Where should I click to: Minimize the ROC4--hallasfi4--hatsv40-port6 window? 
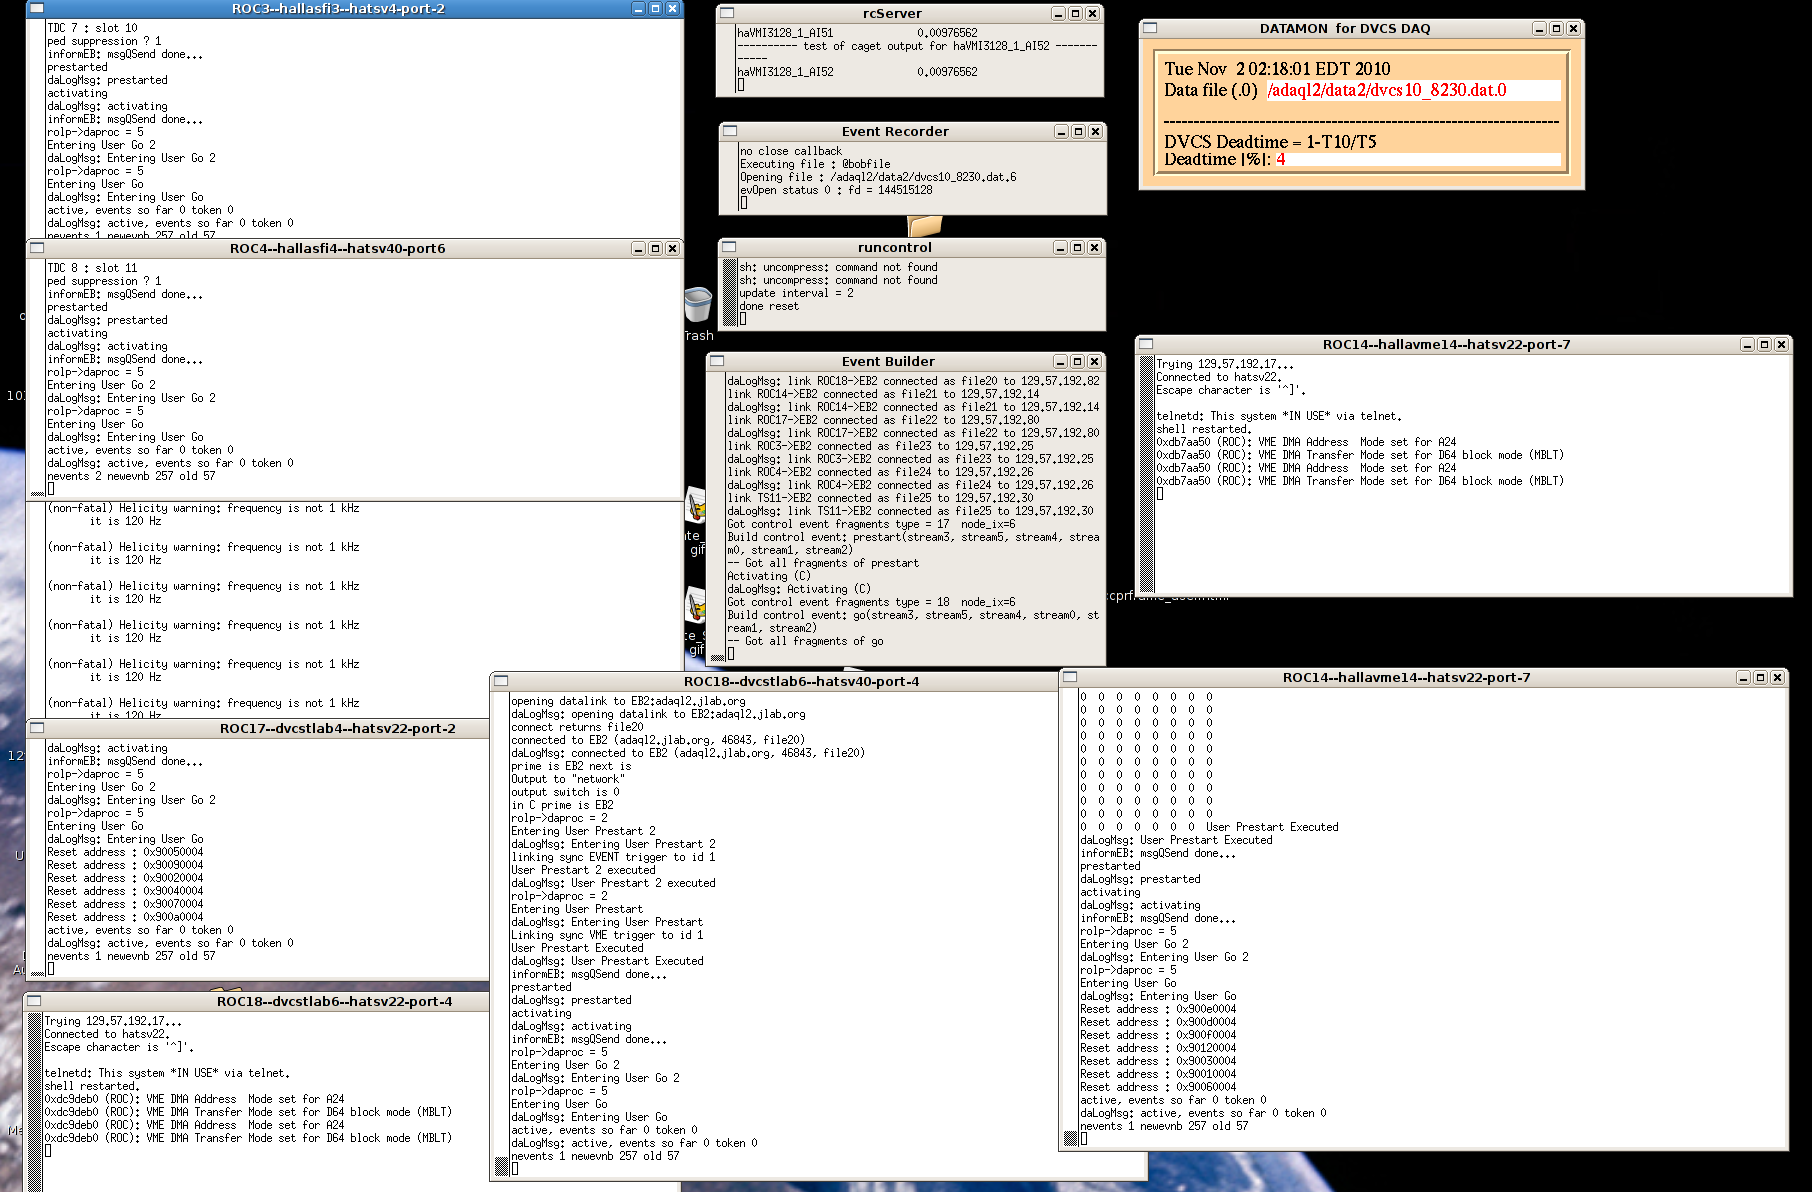click(x=638, y=249)
